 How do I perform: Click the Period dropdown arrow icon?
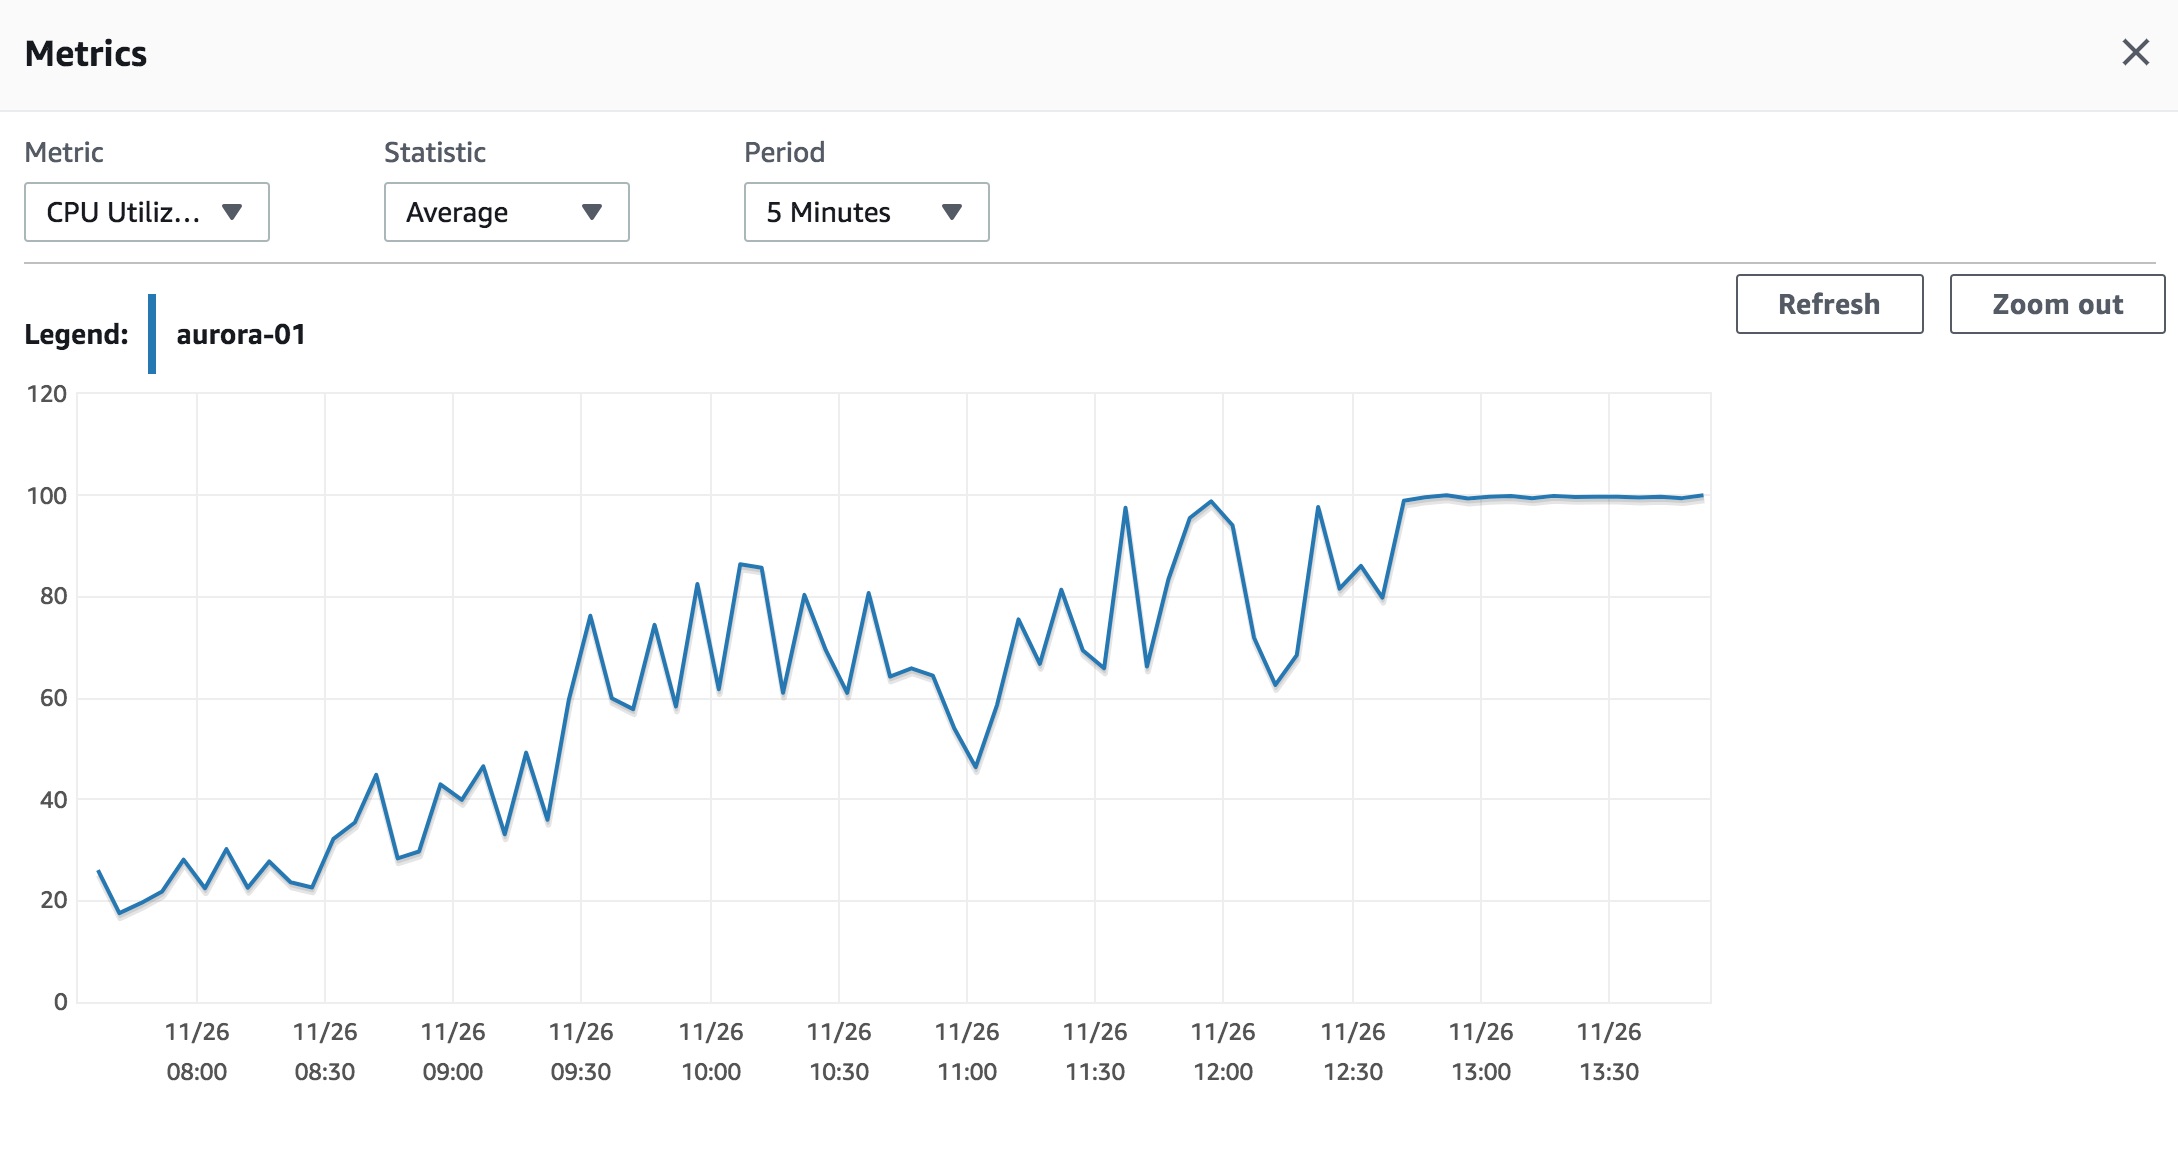(952, 212)
